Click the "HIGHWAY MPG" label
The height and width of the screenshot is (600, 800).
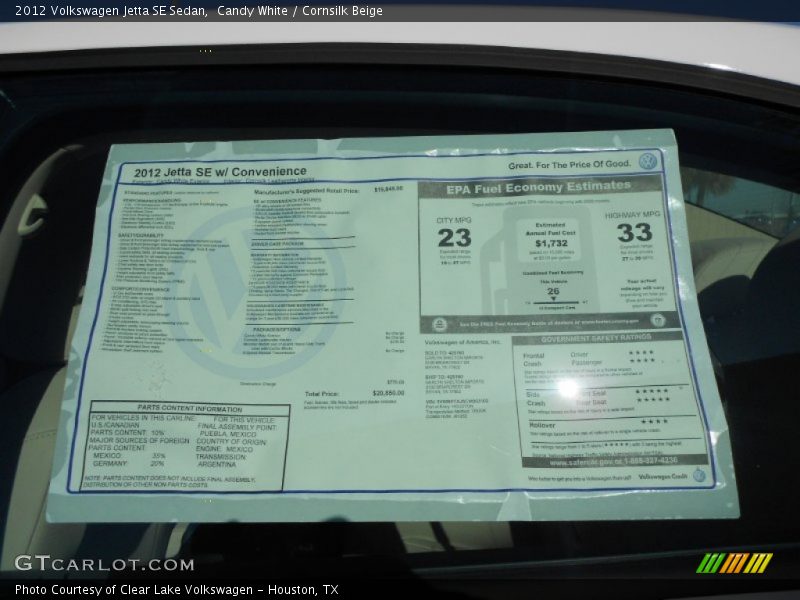tap(633, 215)
